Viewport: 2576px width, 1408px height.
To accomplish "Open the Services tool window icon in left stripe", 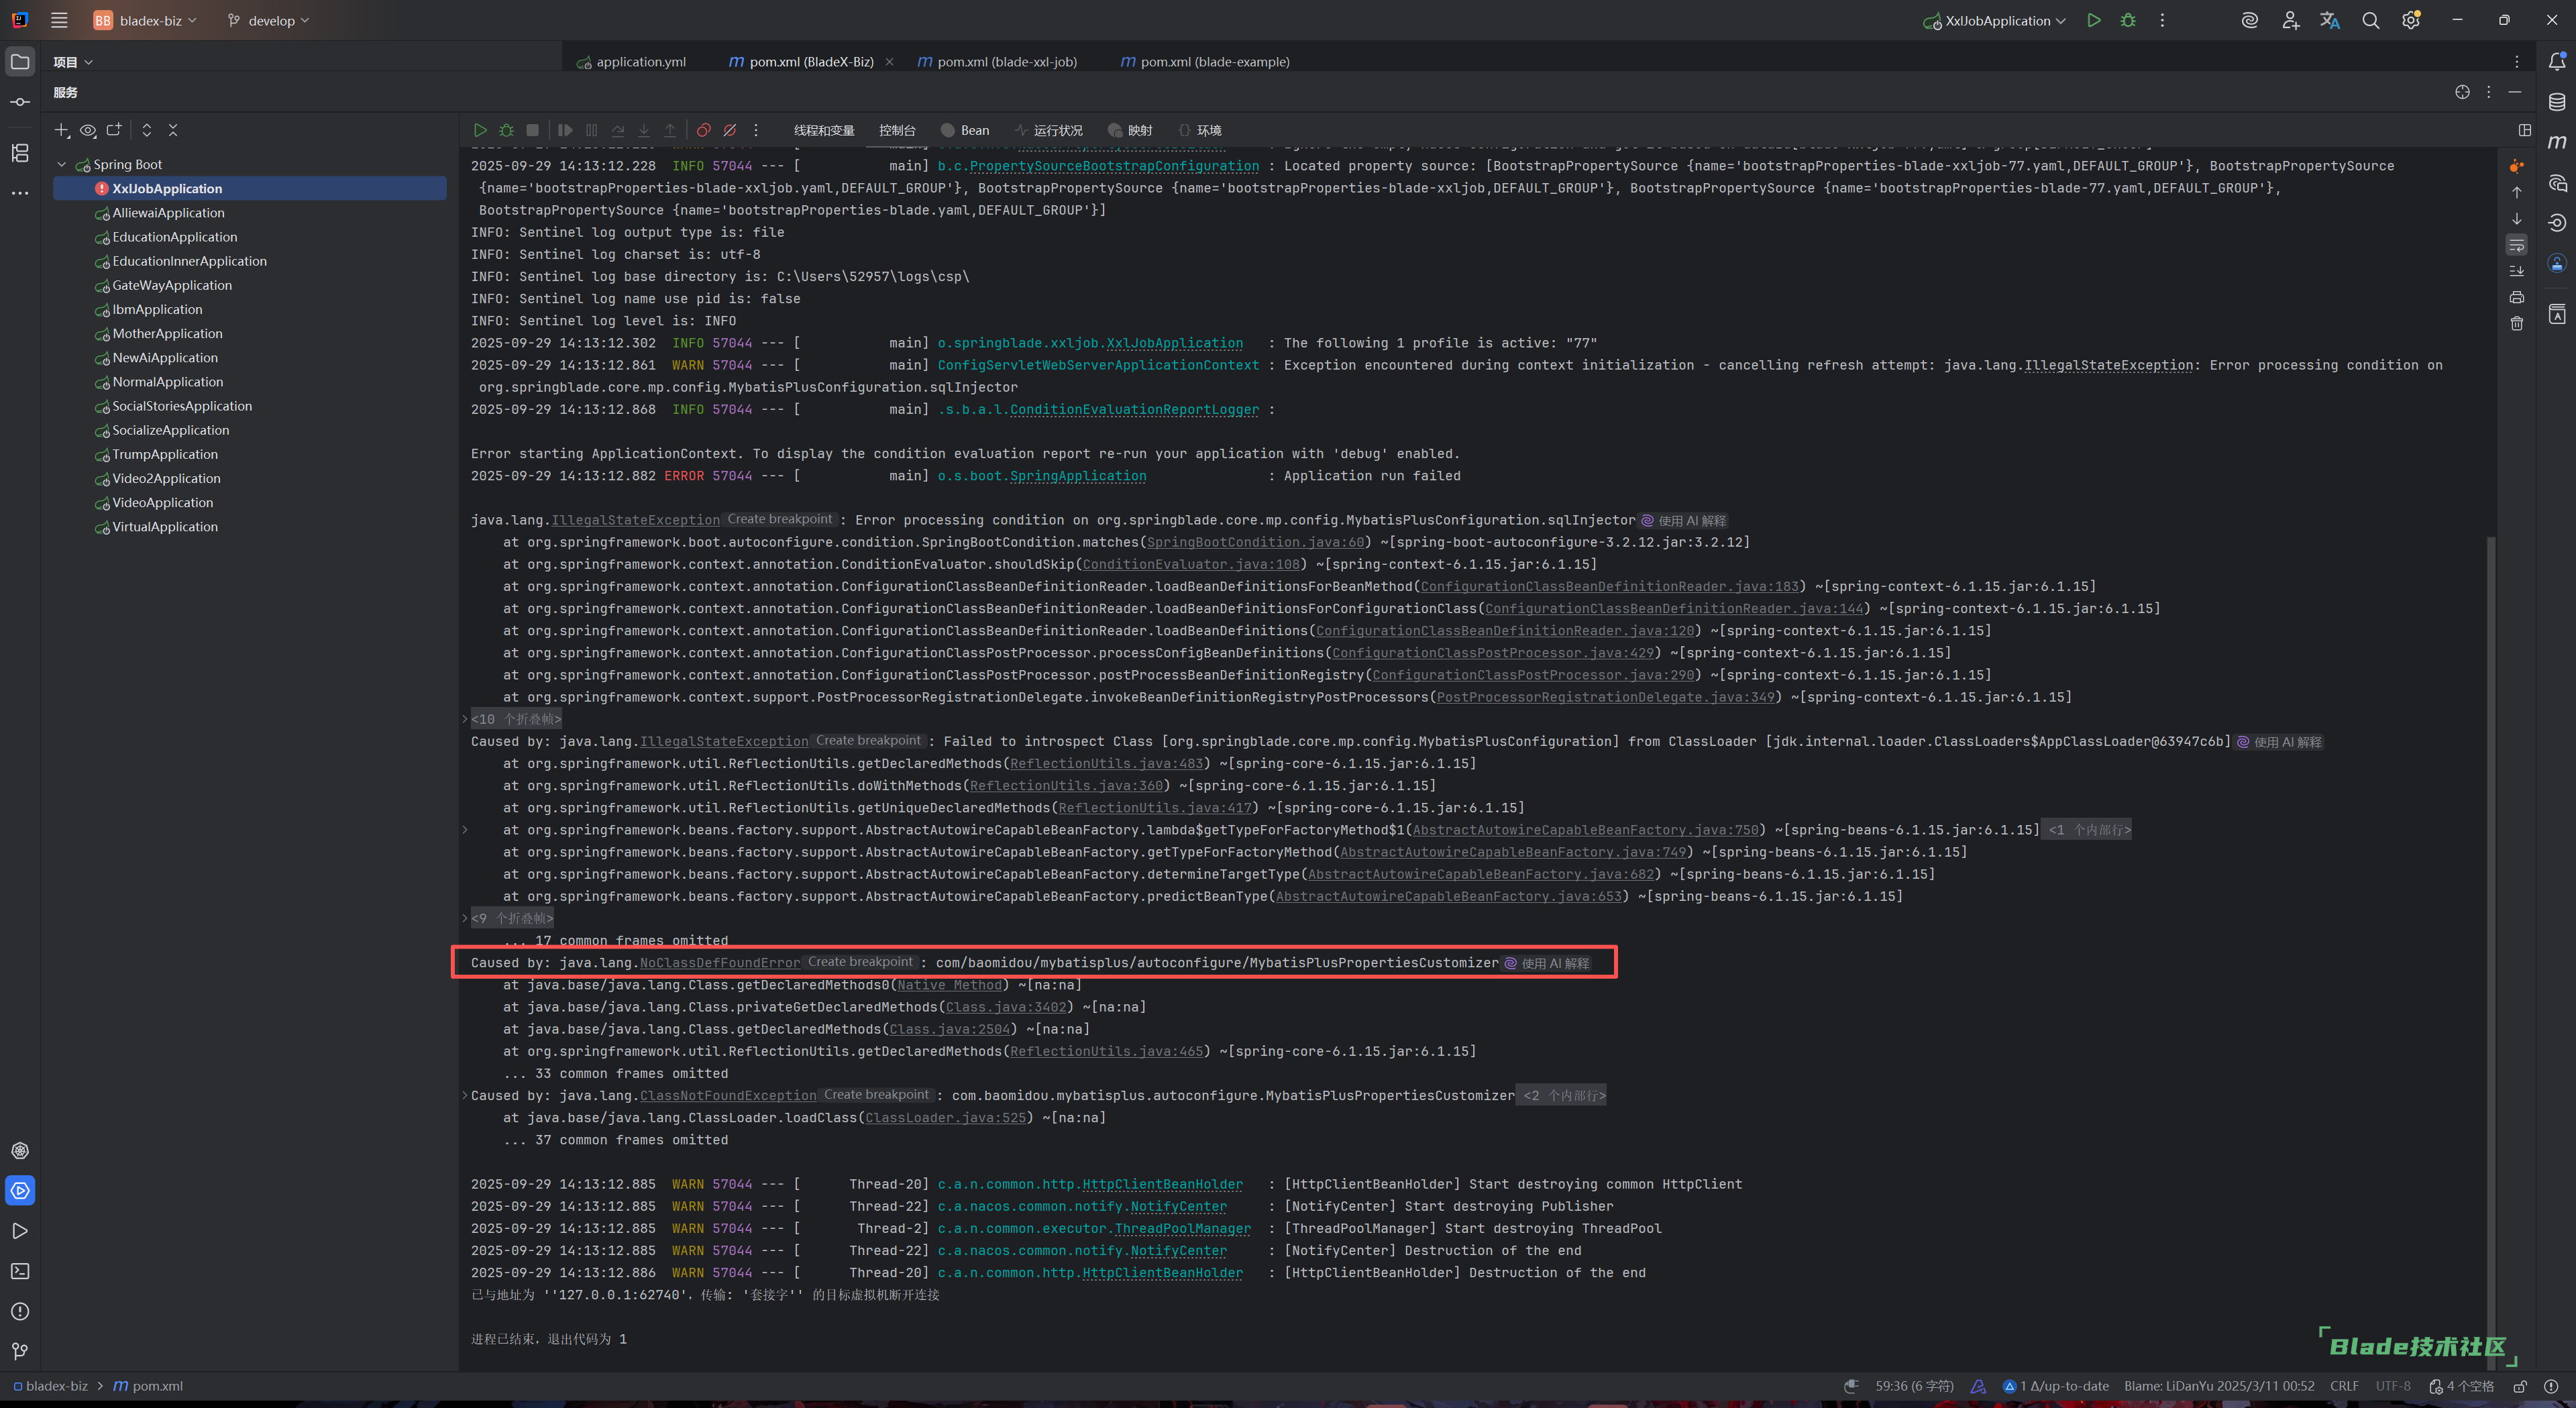I will [x=20, y=1190].
